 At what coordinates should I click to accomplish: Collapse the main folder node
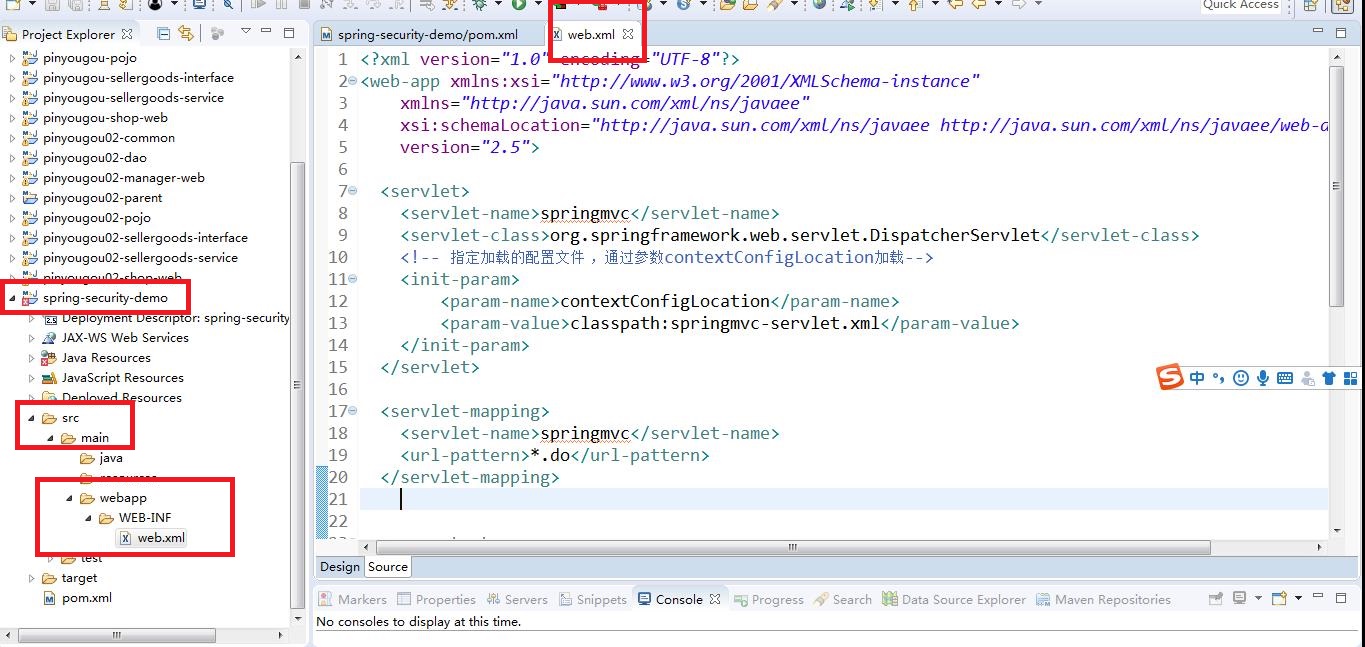[x=50, y=438]
